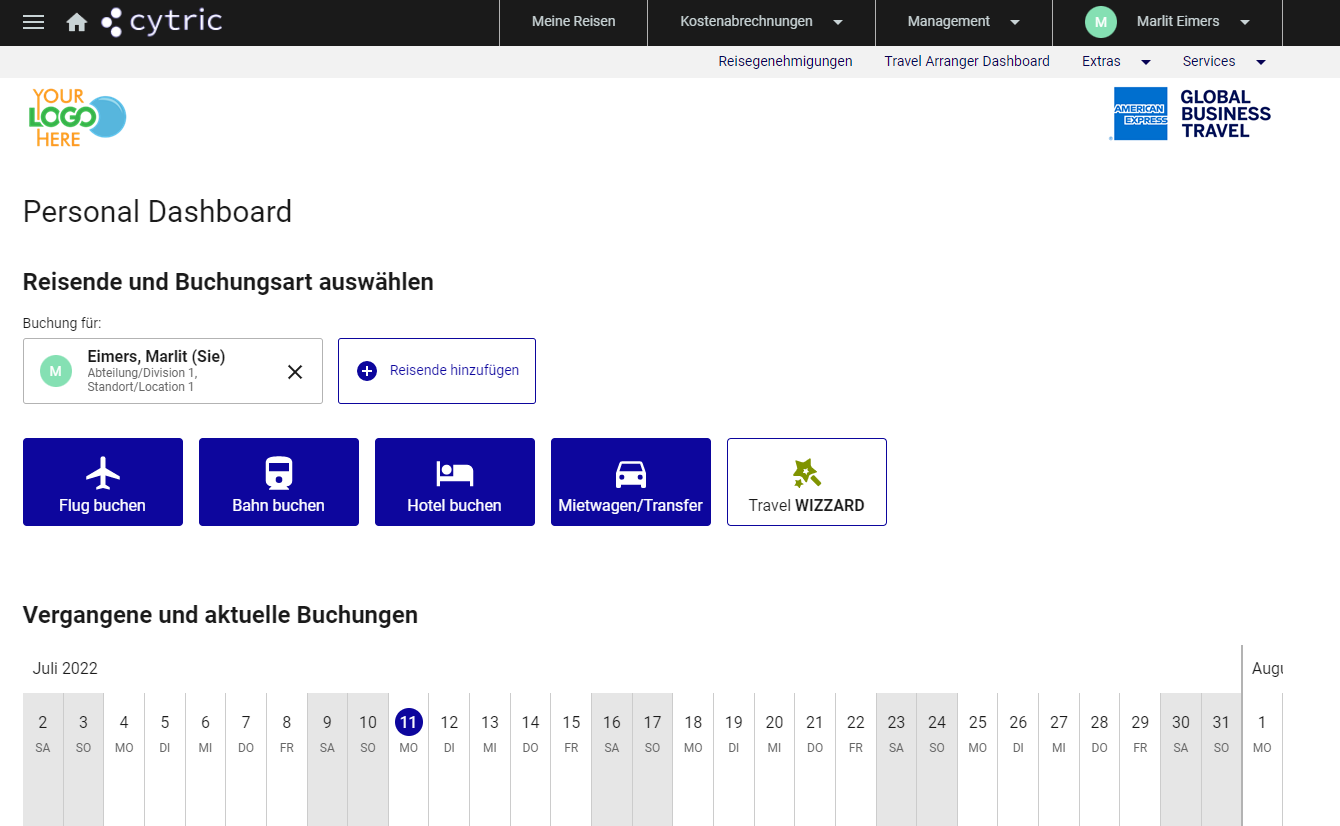Click Hotel buchen bed button

point(455,482)
